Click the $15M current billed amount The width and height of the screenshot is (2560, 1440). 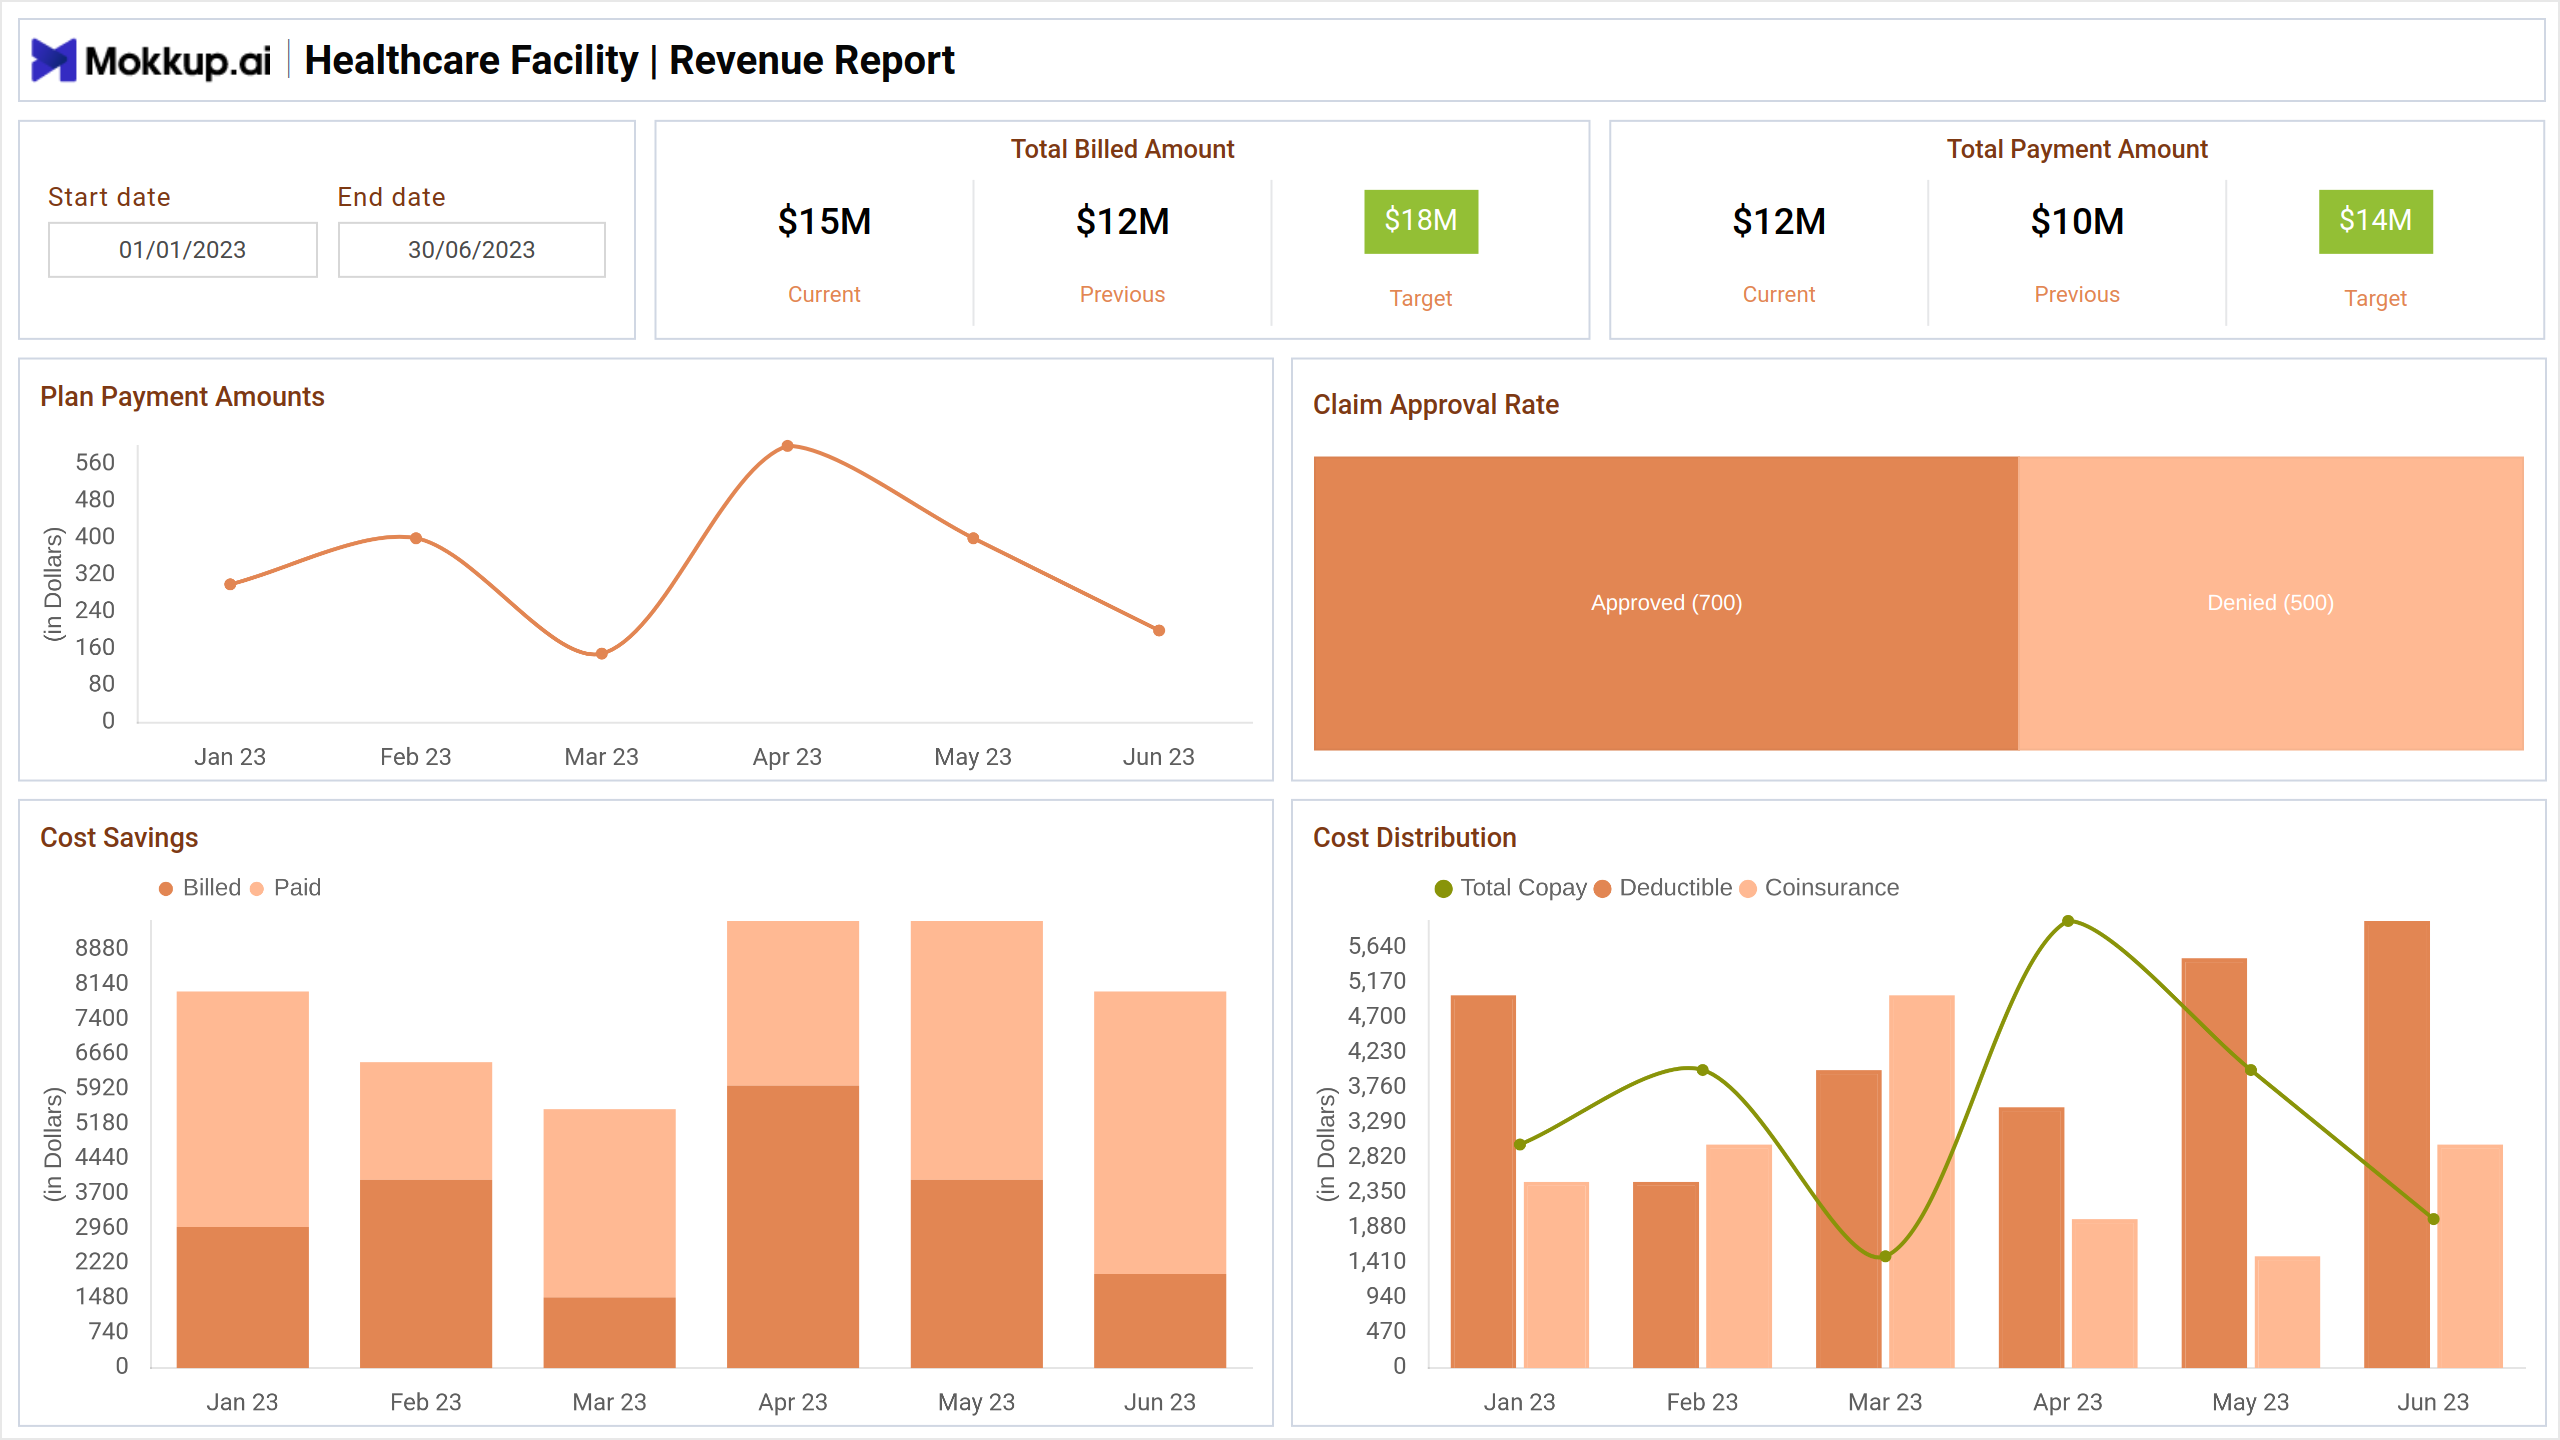(824, 221)
